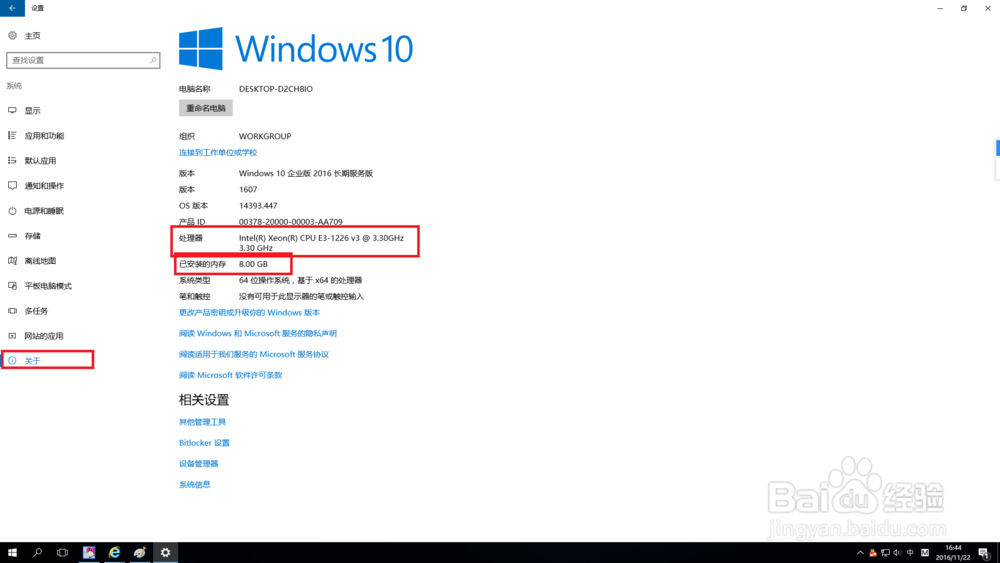This screenshot has height=563, width=1000.
Task: Click the computer name DESKTOP-D2CH8IO
Action: click(276, 89)
